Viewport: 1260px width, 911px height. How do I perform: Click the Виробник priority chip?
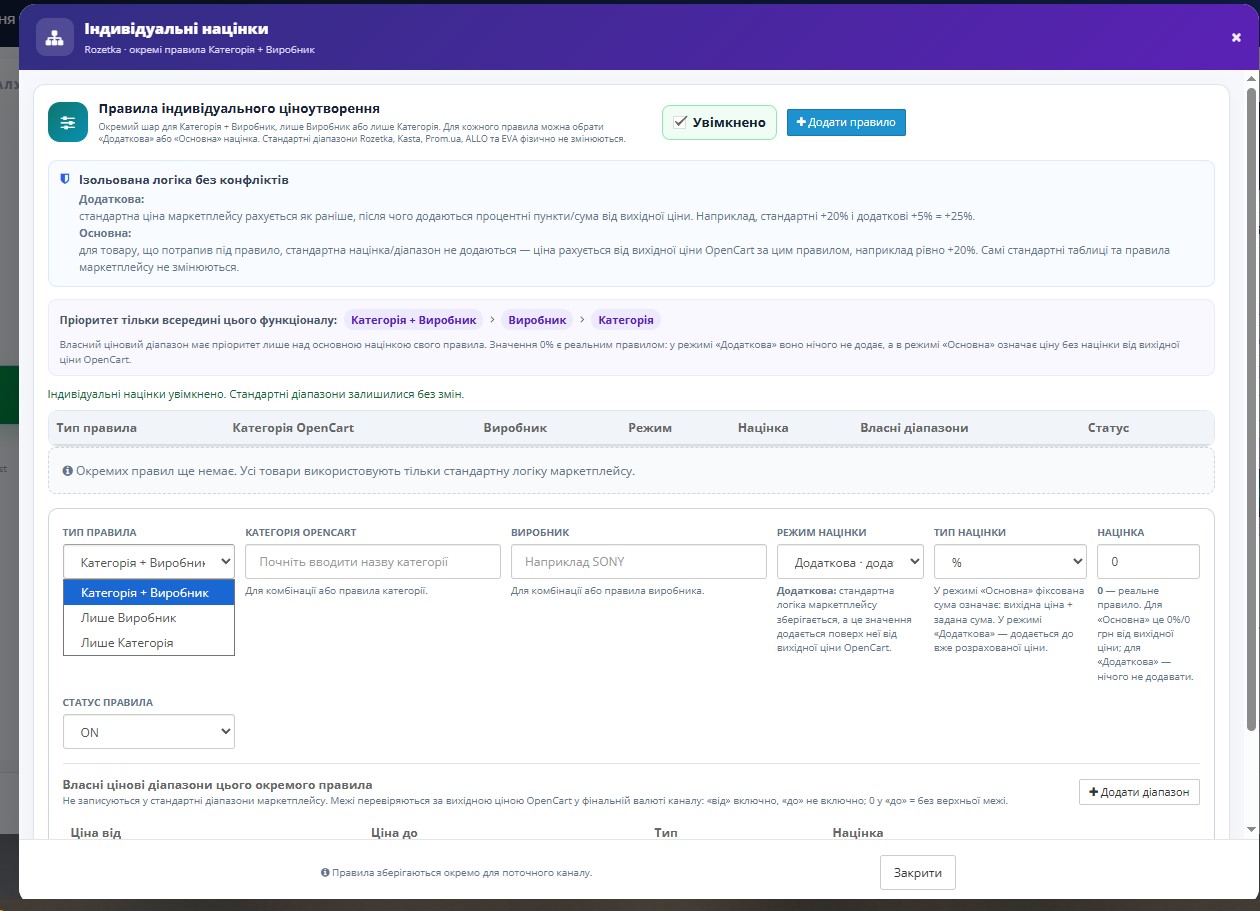(537, 320)
